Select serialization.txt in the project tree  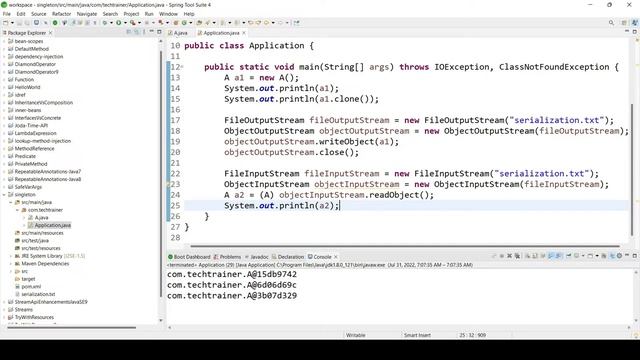(x=35, y=294)
